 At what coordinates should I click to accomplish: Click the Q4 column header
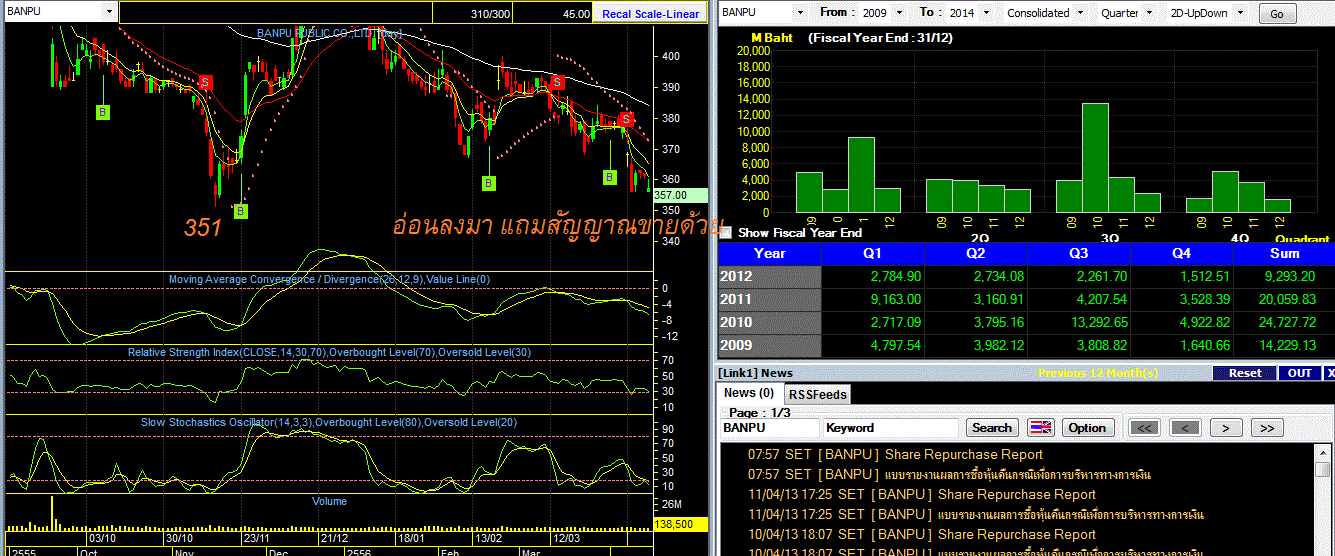tap(1181, 253)
